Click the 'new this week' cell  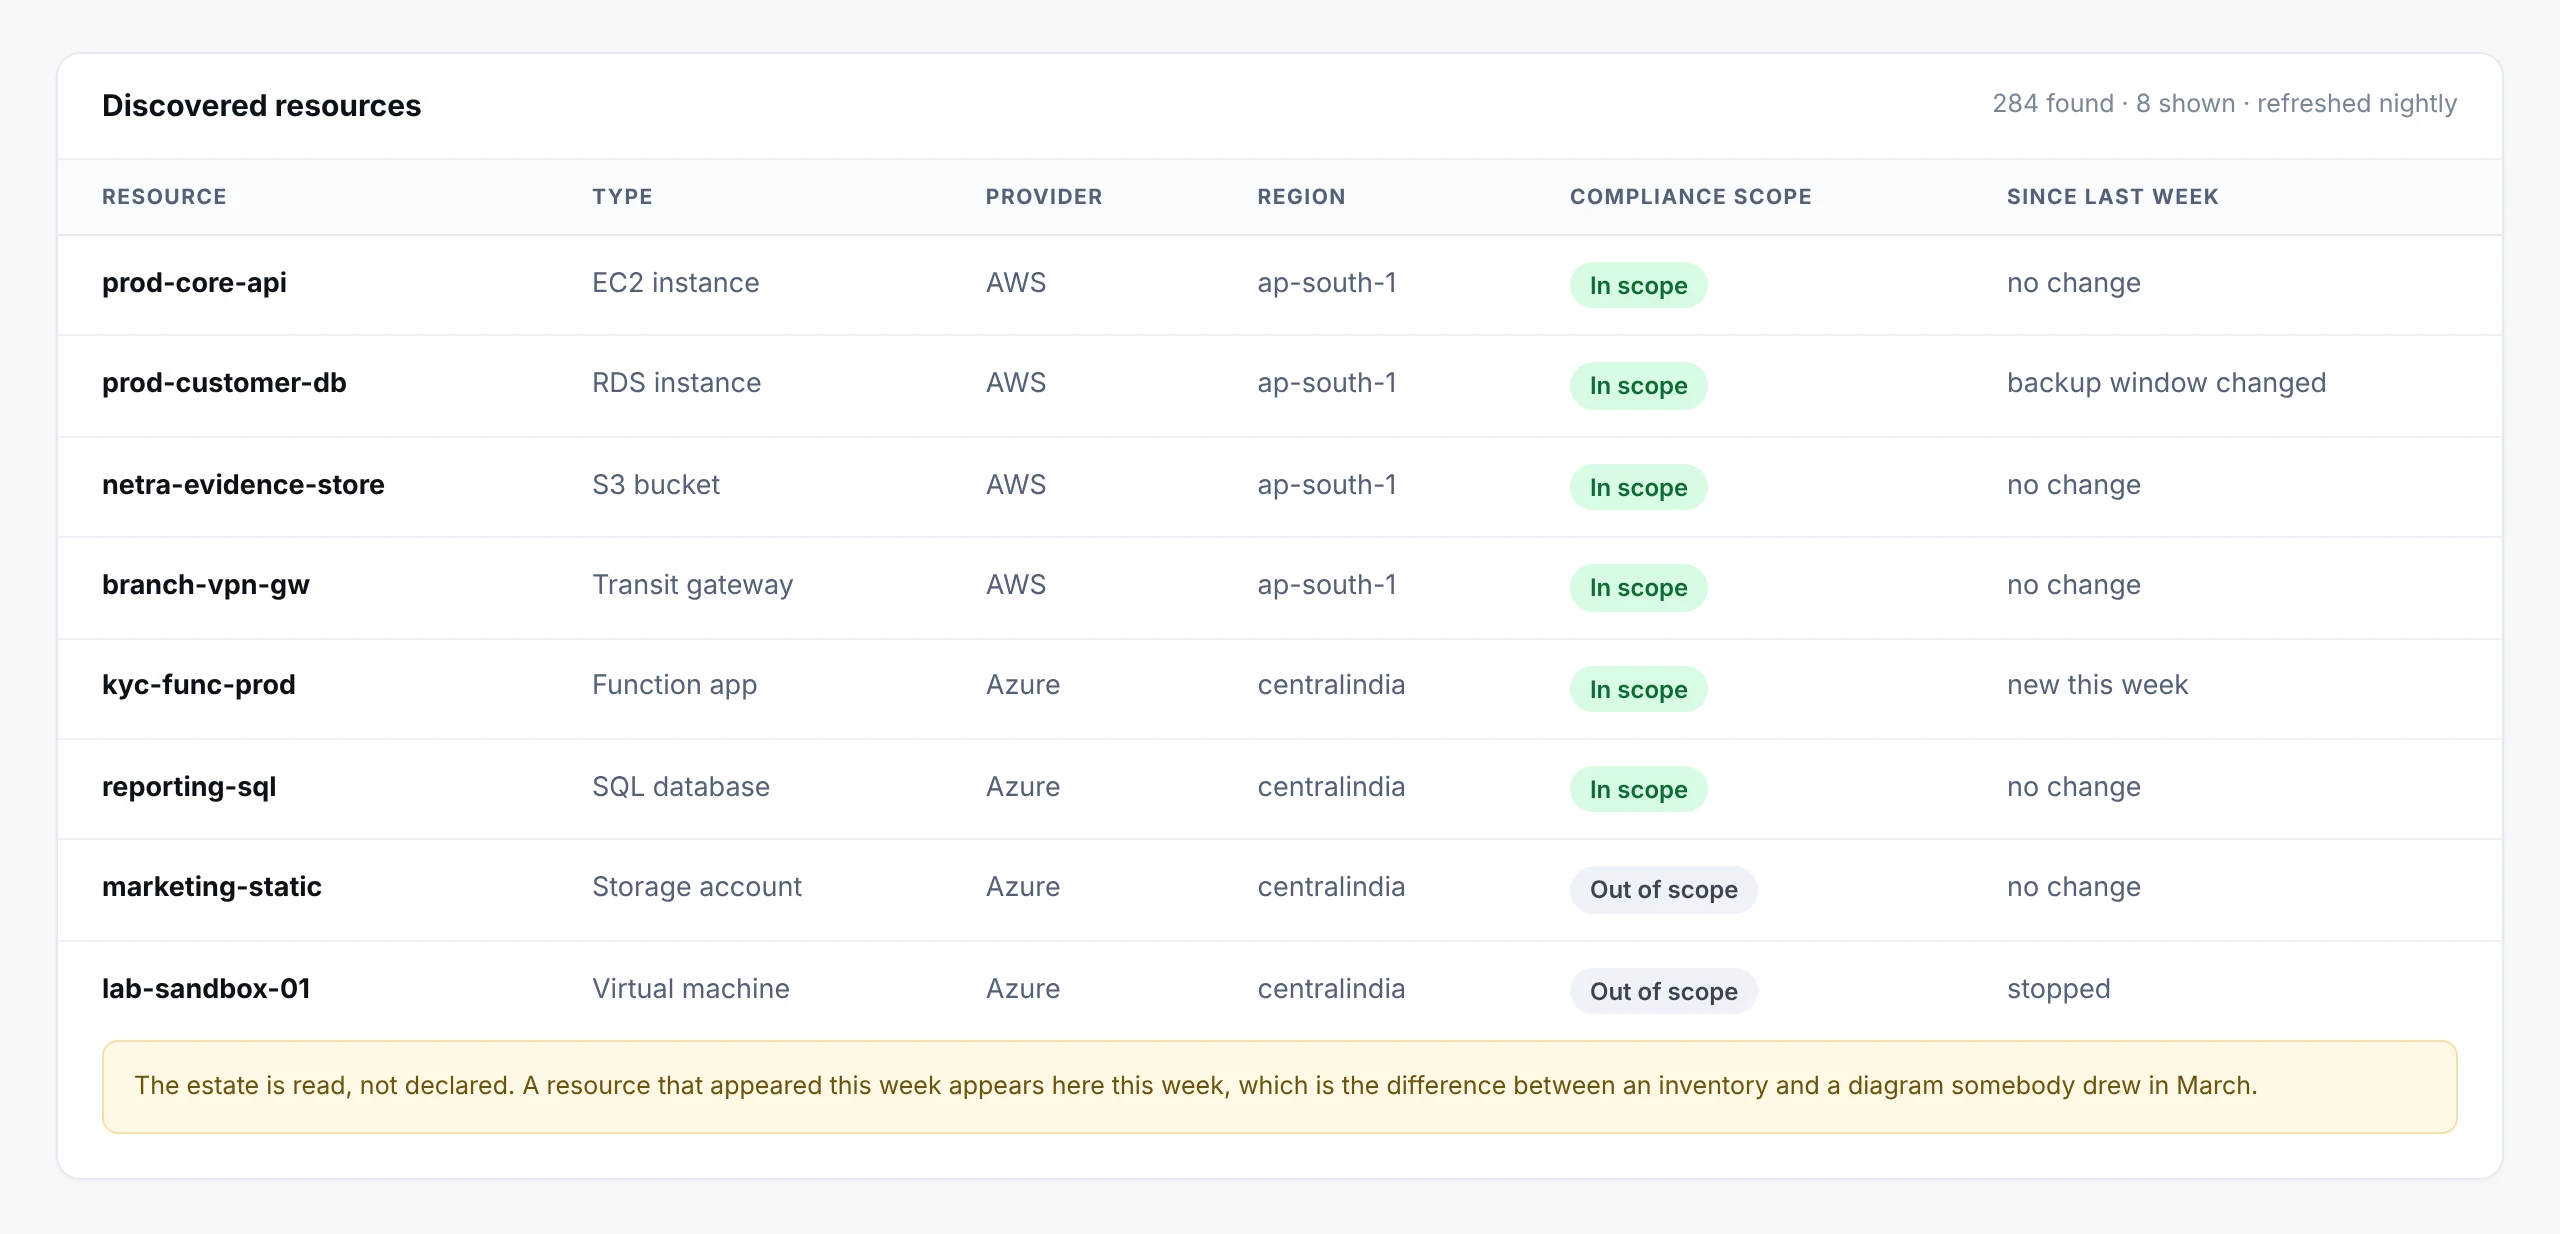[x=2097, y=685]
